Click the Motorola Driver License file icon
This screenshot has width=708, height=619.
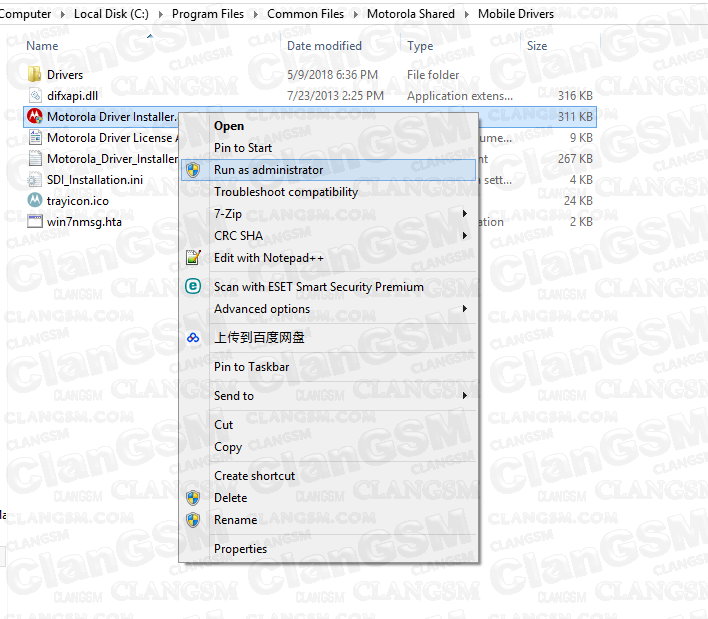tap(35, 137)
